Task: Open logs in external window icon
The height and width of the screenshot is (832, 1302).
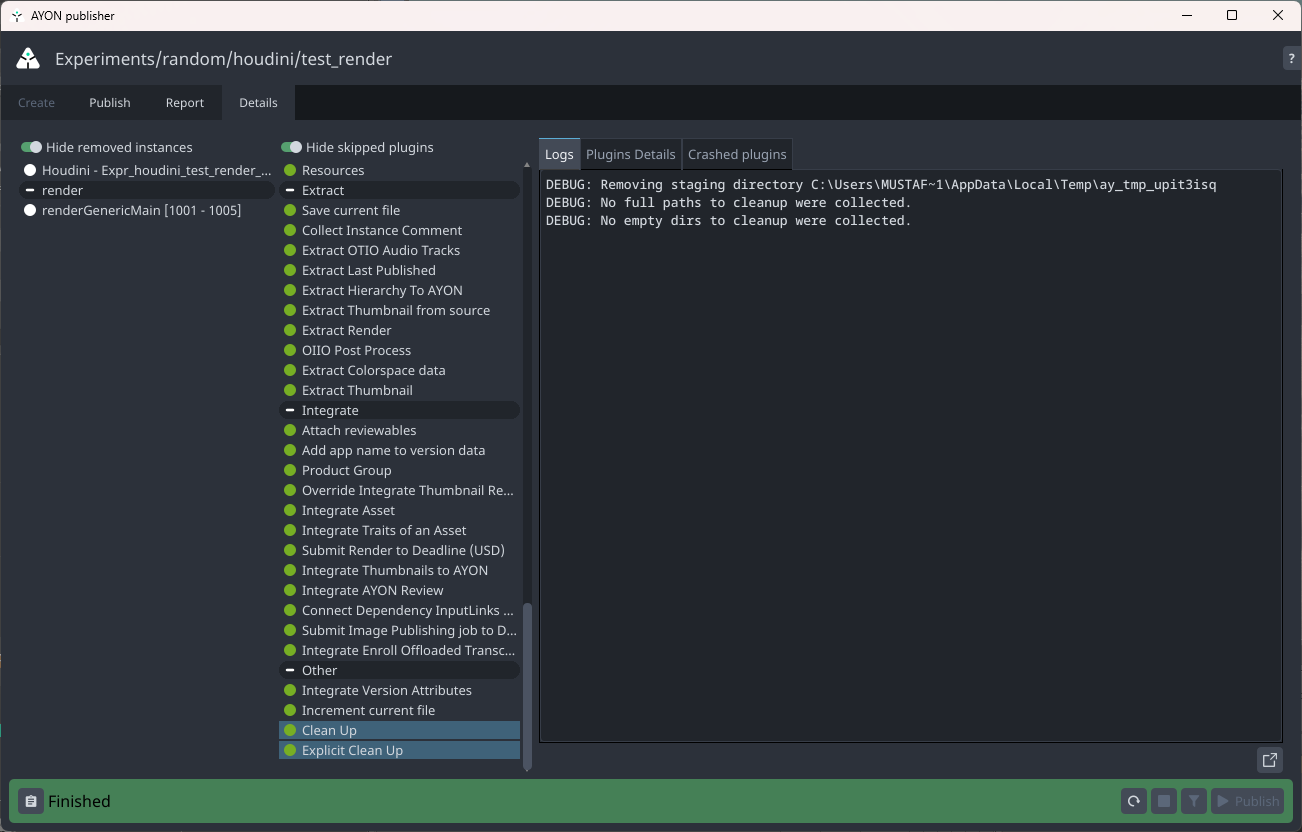Action: point(1269,760)
